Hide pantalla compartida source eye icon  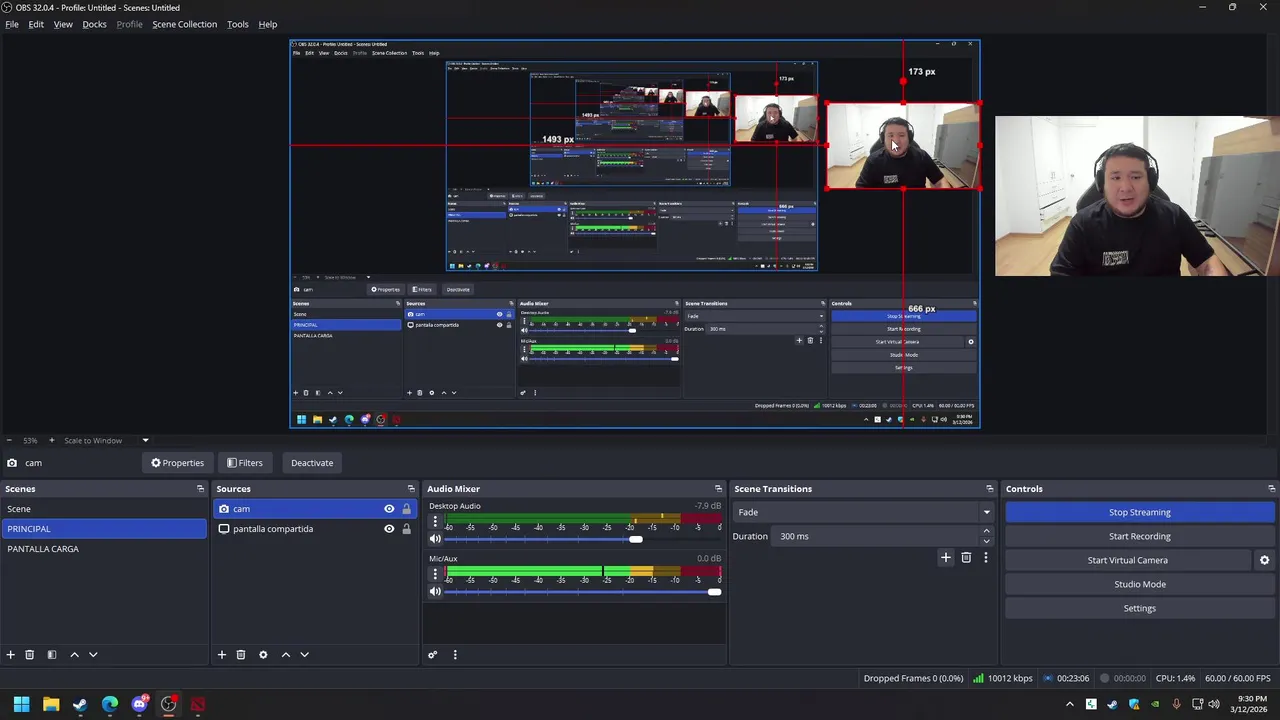click(389, 529)
